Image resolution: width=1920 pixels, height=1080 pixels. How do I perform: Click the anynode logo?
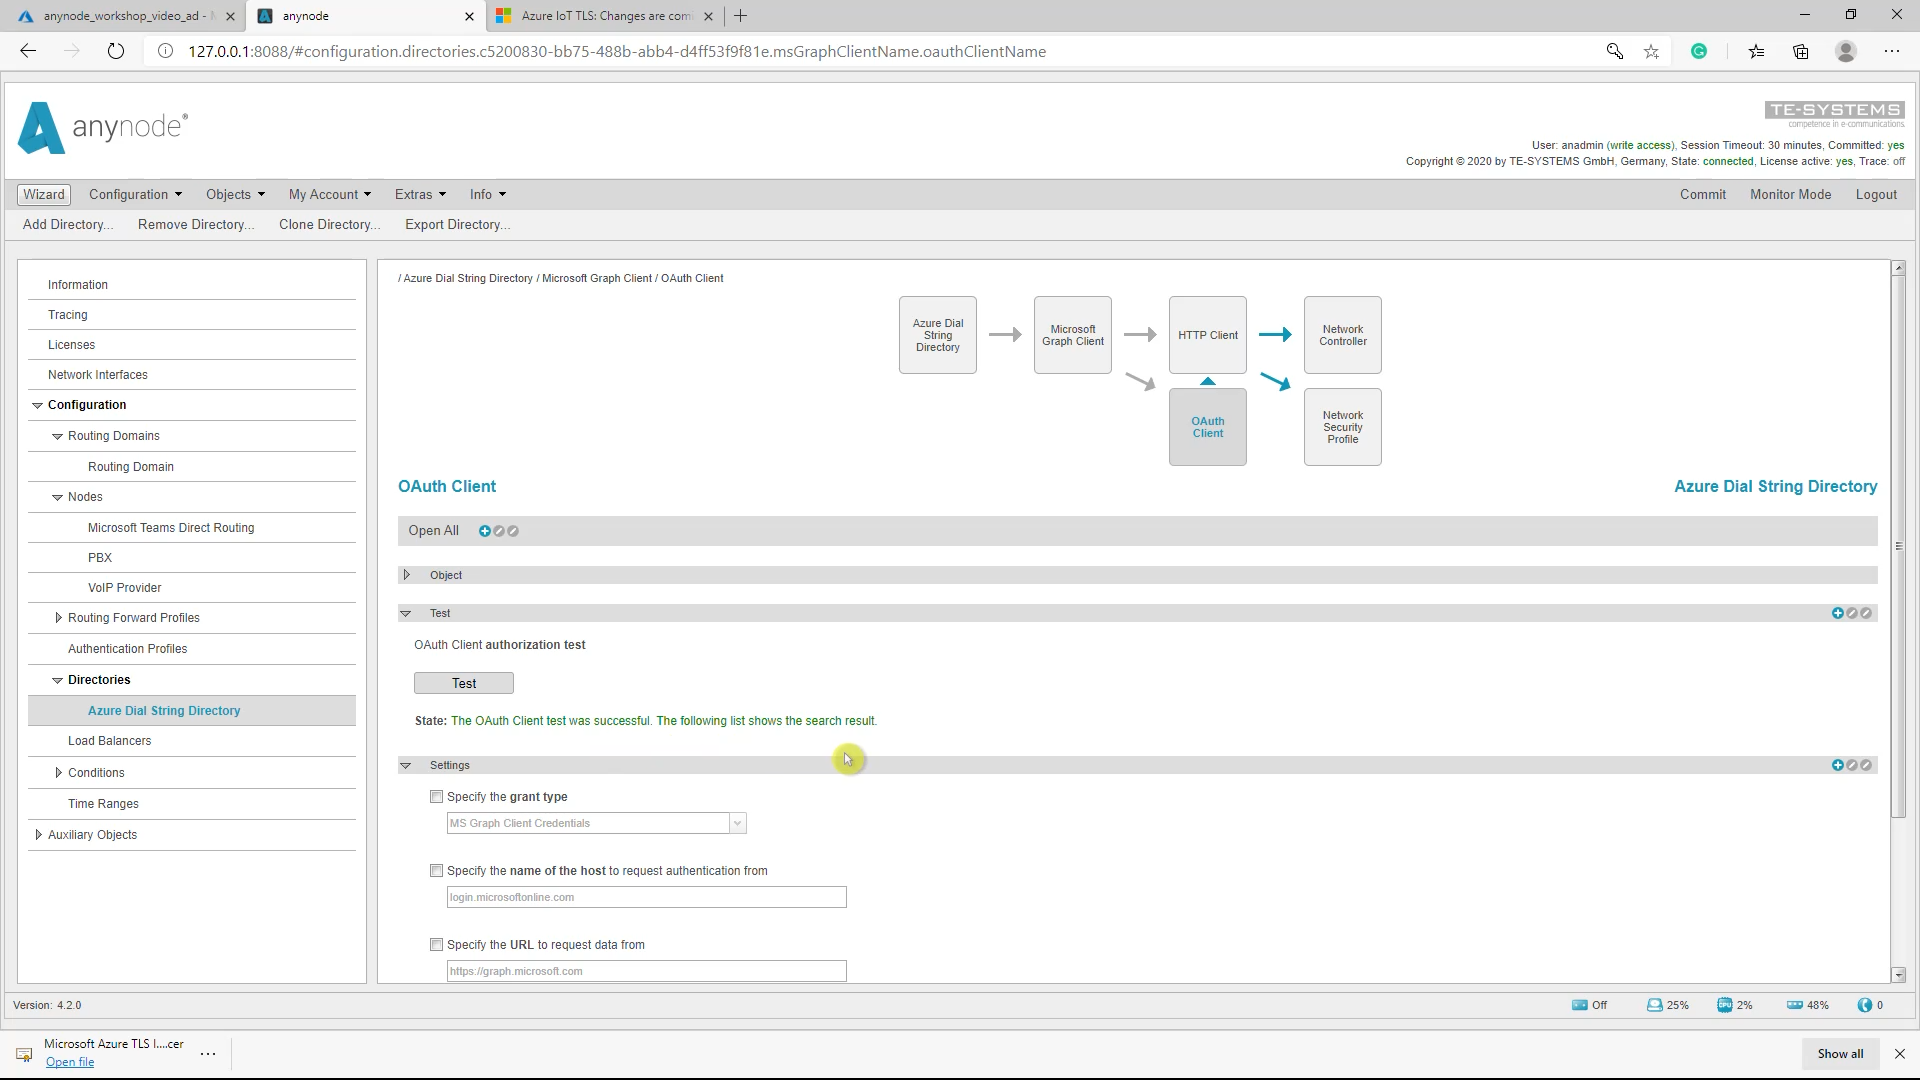[x=102, y=127]
